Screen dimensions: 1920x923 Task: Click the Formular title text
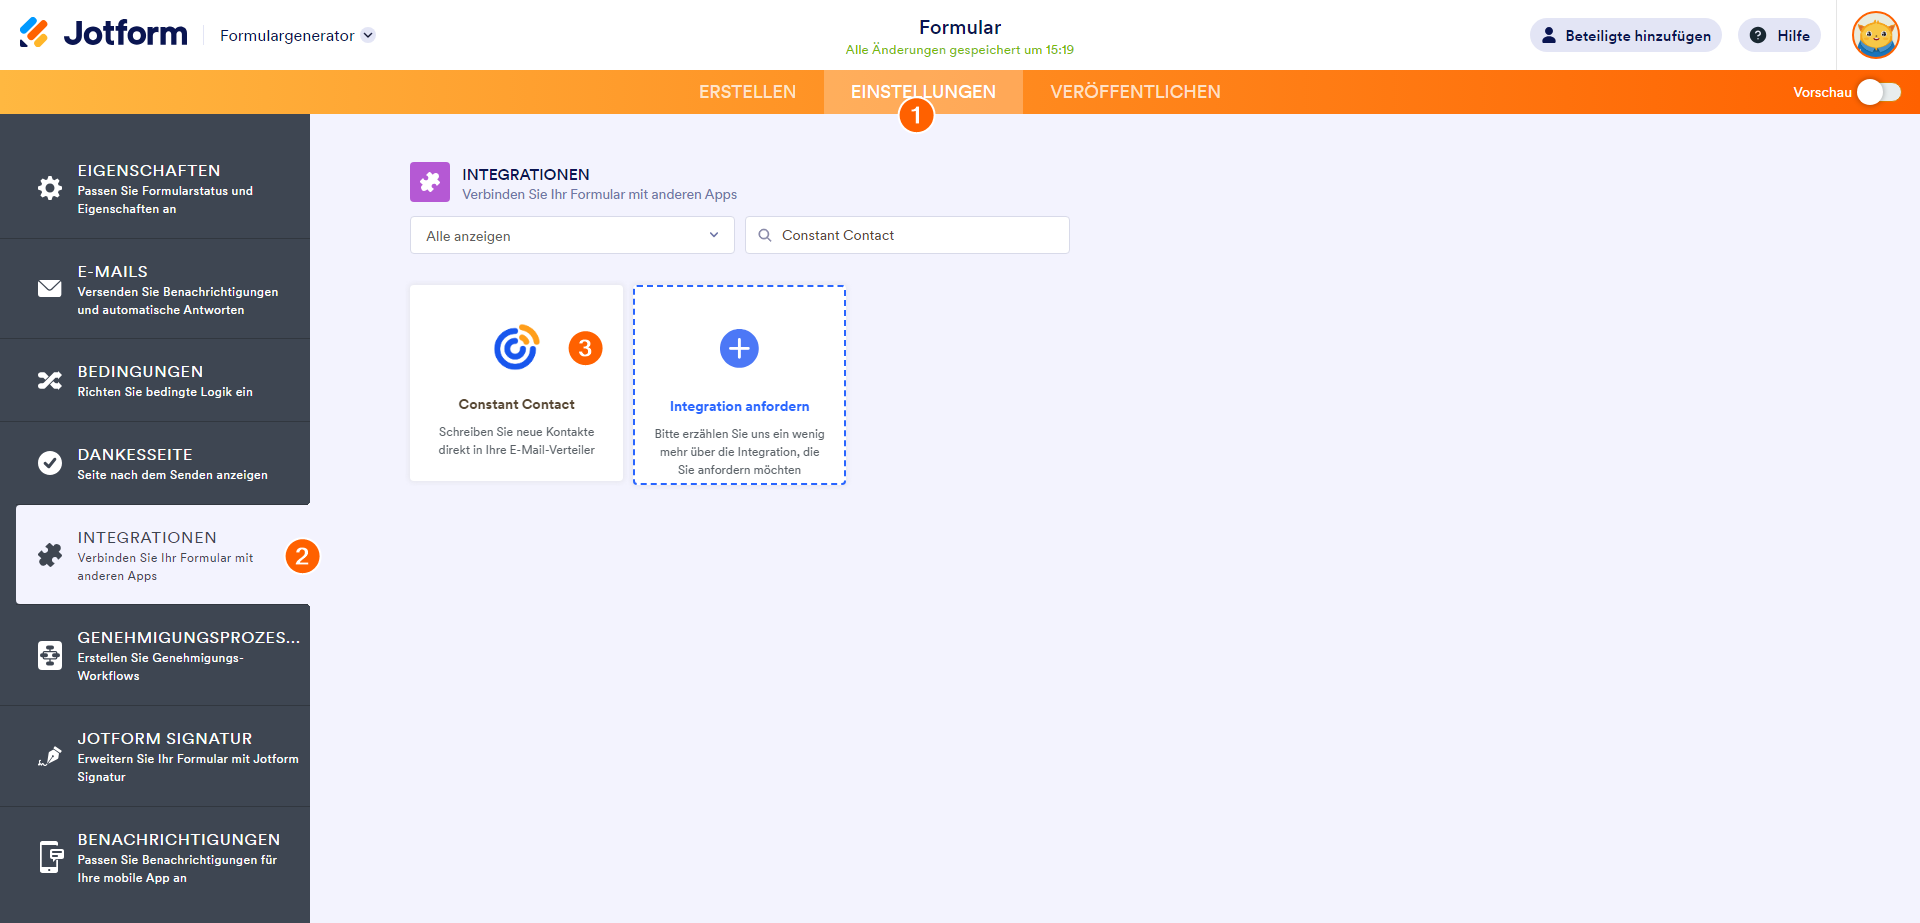pos(960,27)
